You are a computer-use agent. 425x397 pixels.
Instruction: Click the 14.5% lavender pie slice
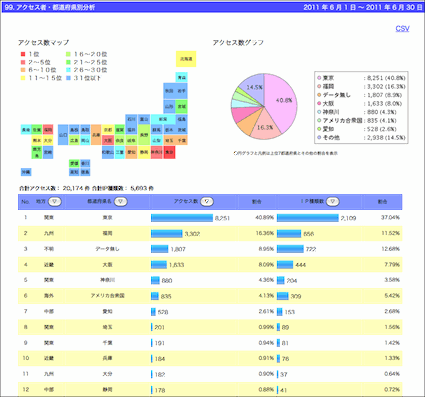tap(253, 88)
